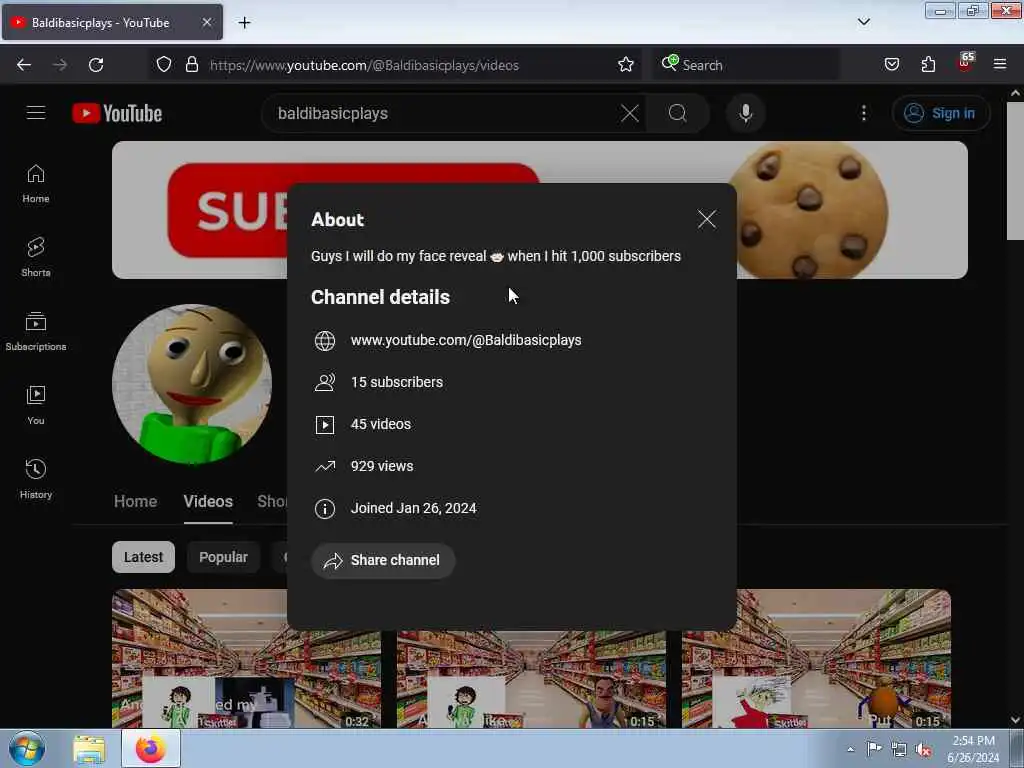
Task: Click the channel URL www.youtube.com/@Baldibasicplays
Action: [x=466, y=340]
